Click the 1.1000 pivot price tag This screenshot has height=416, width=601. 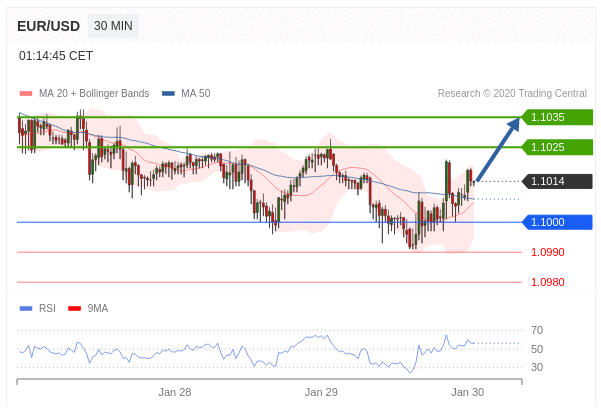coord(557,222)
